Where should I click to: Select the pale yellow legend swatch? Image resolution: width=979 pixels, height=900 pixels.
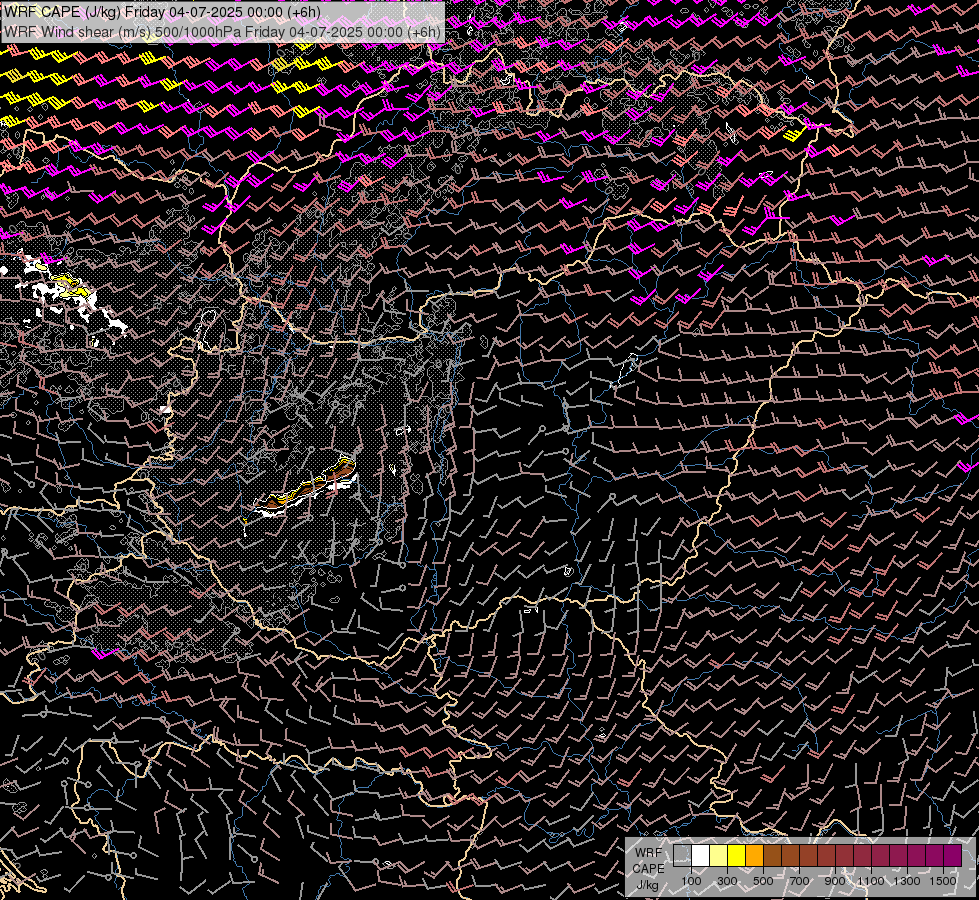pyautogui.click(x=718, y=855)
